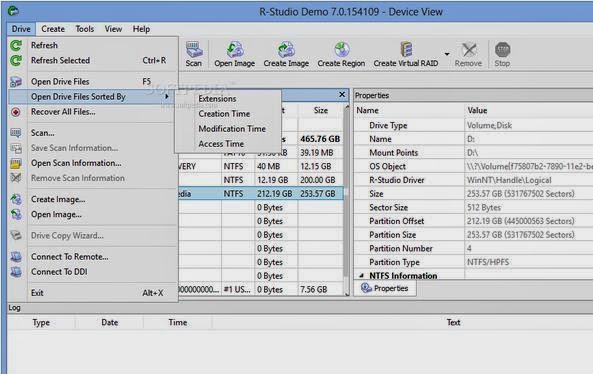Click the Text column header in Log
Image resolution: width=593 pixels, height=374 pixels.
pos(453,323)
